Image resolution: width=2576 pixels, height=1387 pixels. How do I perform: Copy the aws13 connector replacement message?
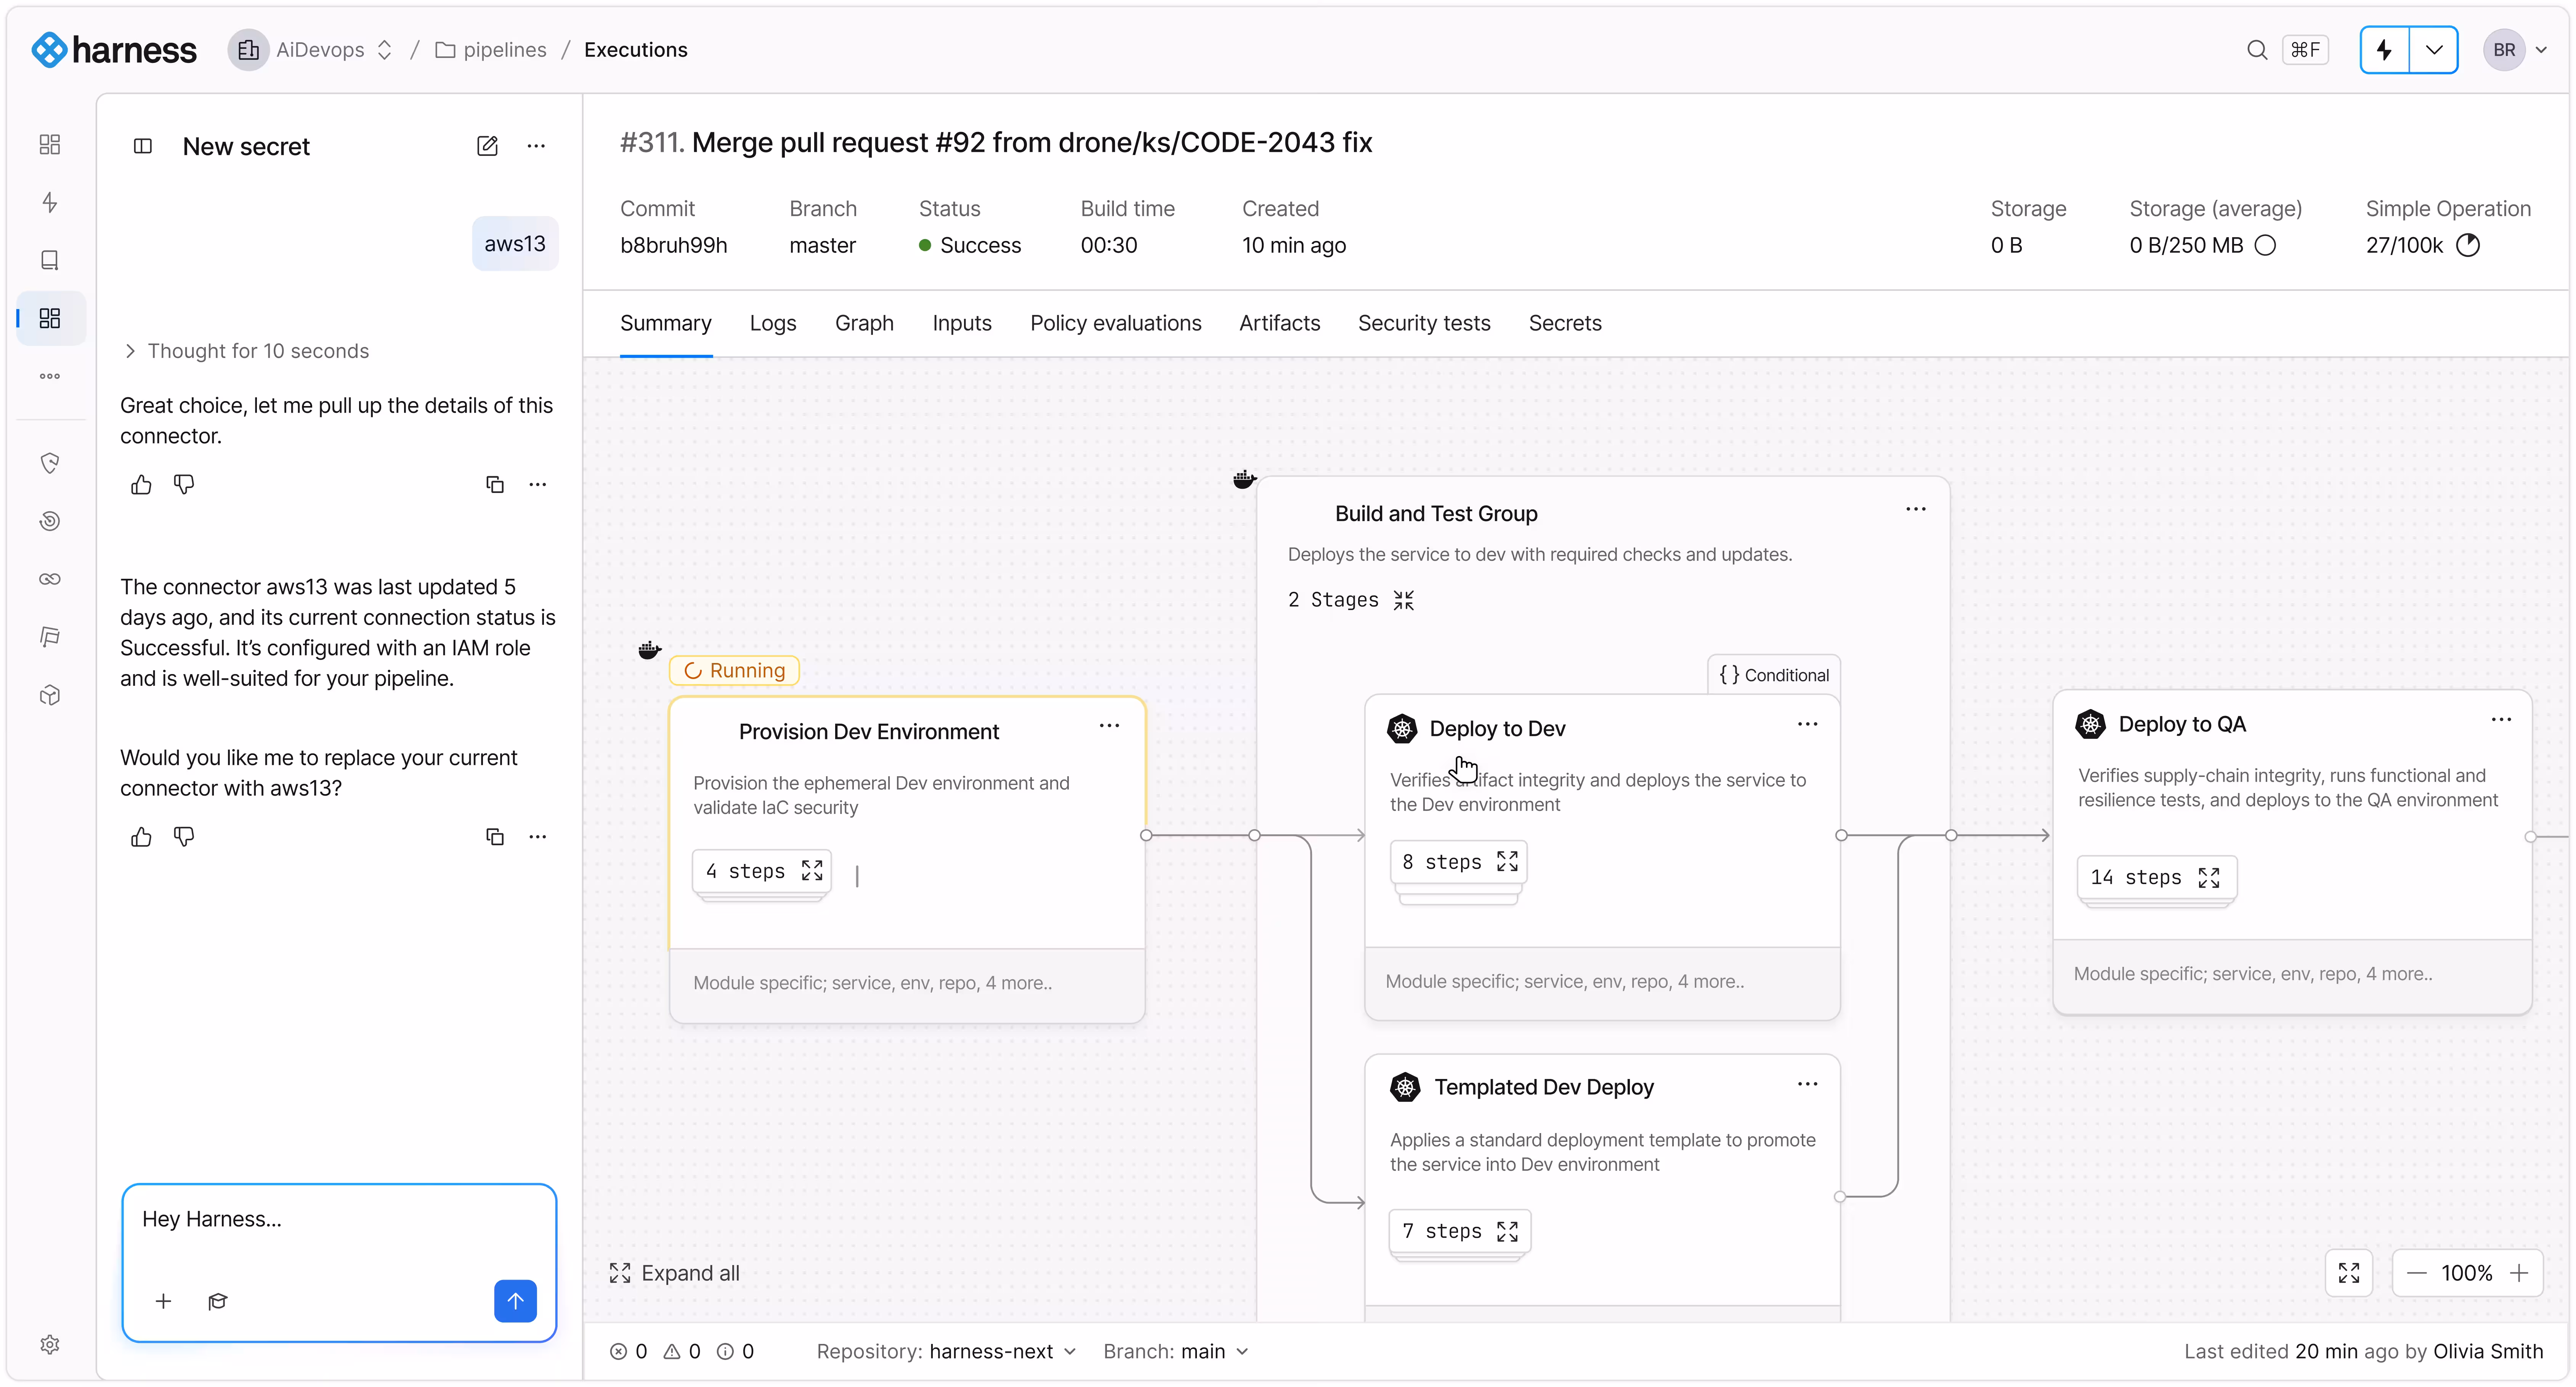pos(494,837)
